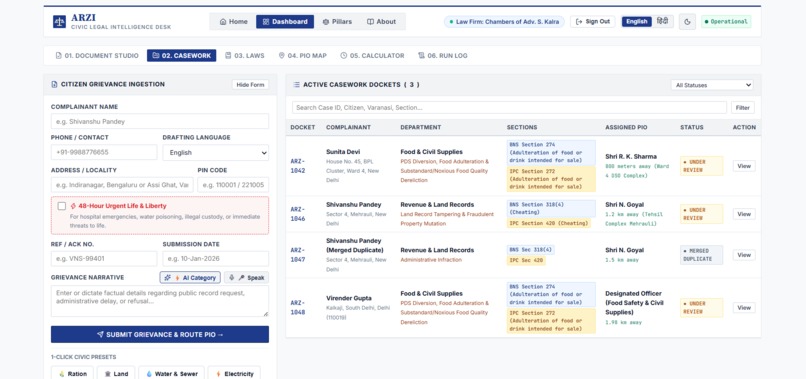This screenshot has width=806, height=379.
Task: Click BNS Section 318(4) (Cheating) tag
Action: pyautogui.click(x=551, y=208)
